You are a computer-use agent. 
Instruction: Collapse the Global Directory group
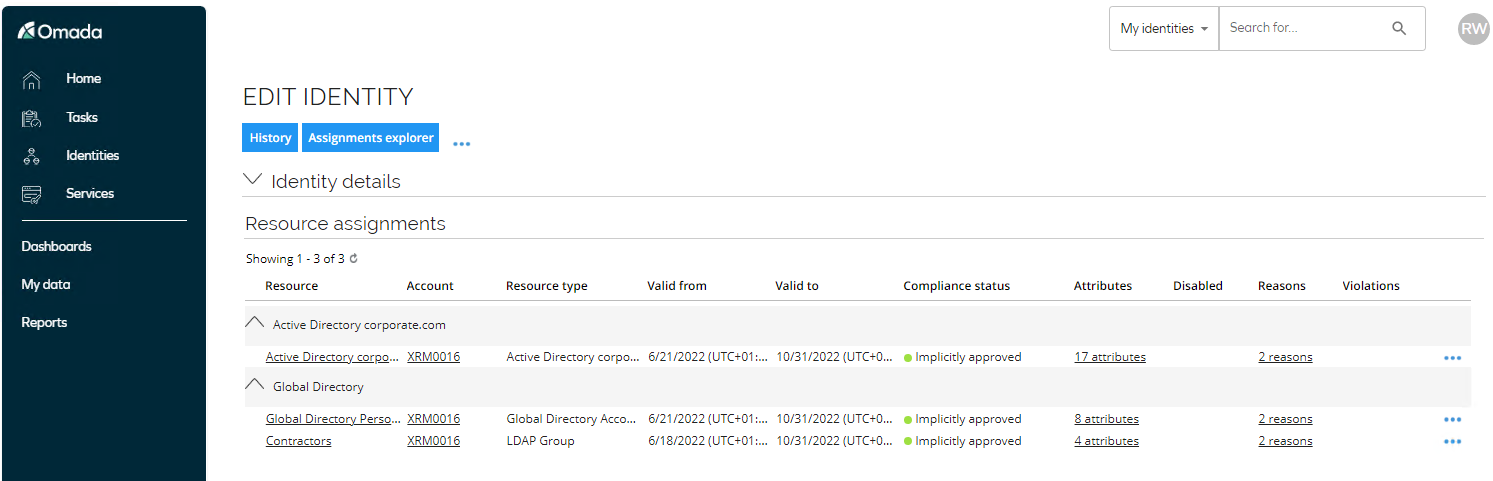255,384
